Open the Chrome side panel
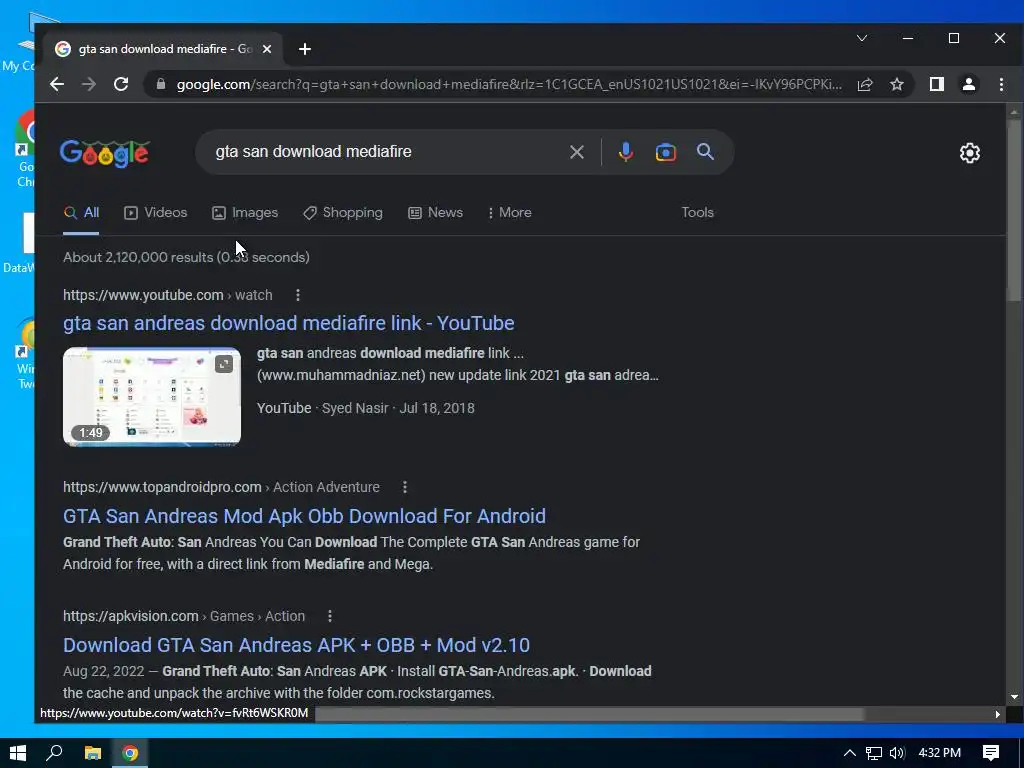This screenshot has width=1024, height=768. (936, 84)
